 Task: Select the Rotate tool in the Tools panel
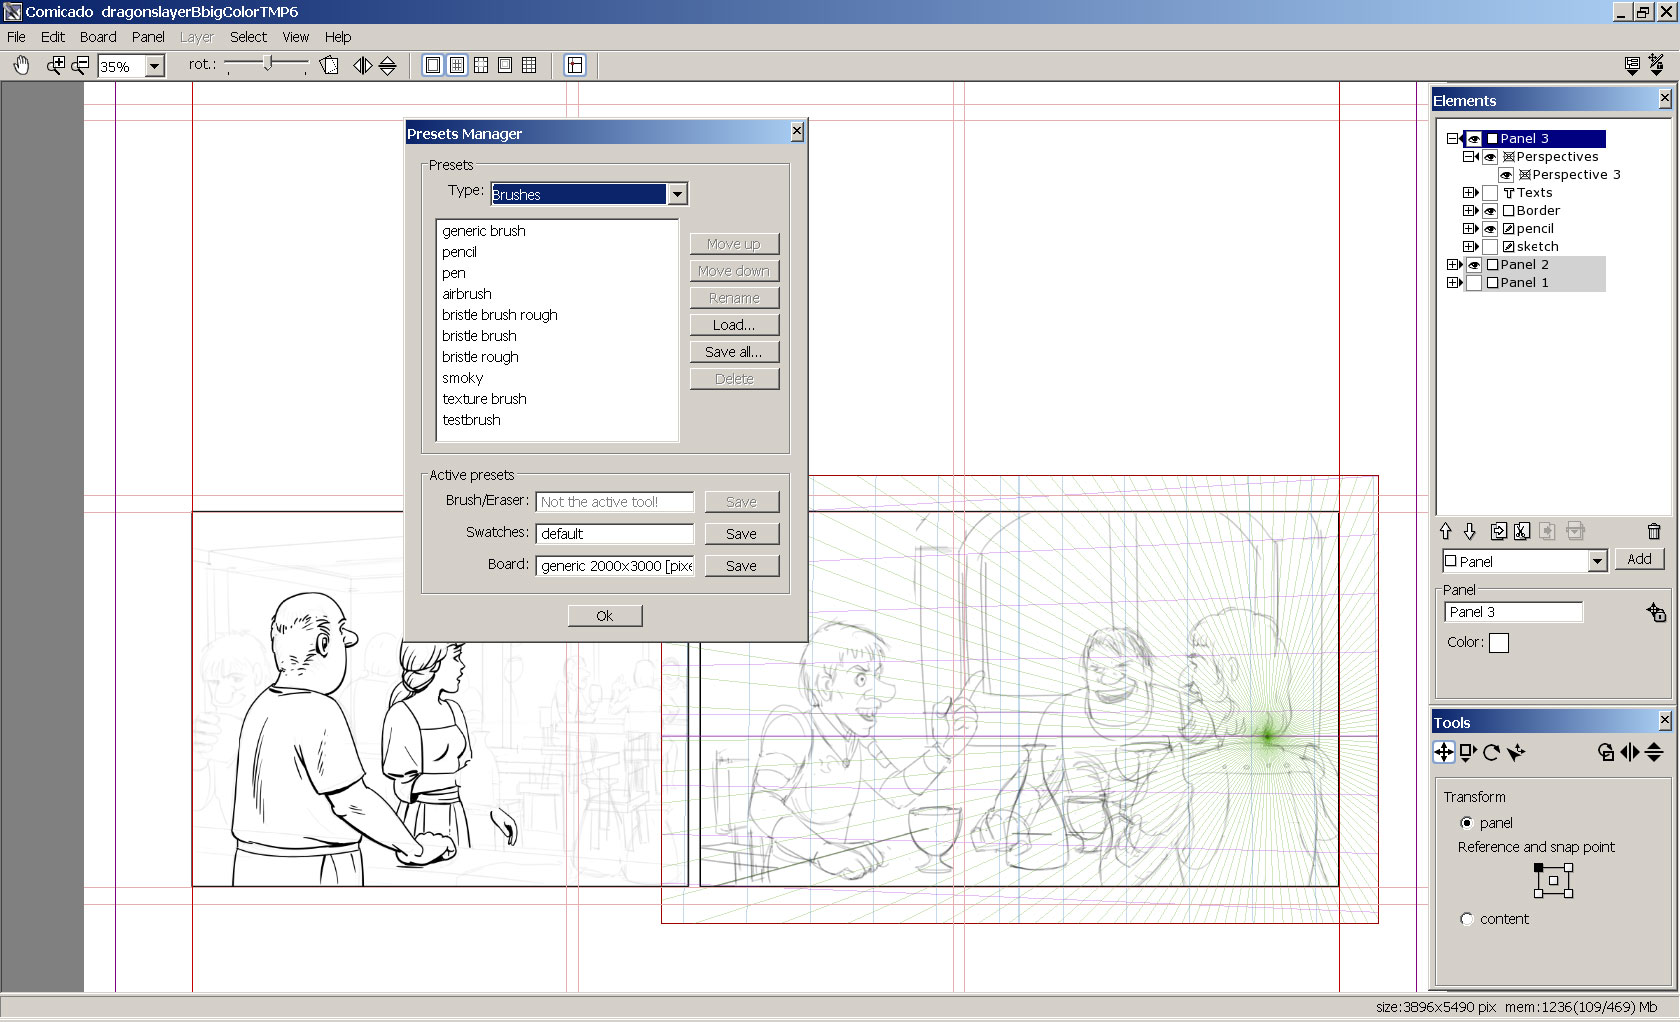coord(1490,753)
